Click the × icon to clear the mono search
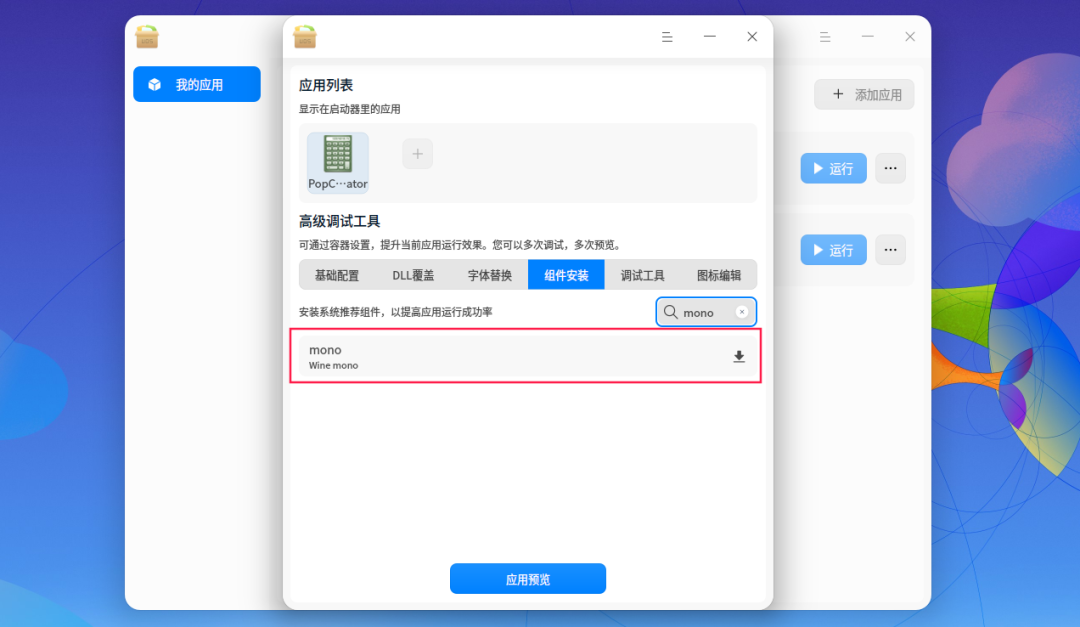 coord(741,311)
